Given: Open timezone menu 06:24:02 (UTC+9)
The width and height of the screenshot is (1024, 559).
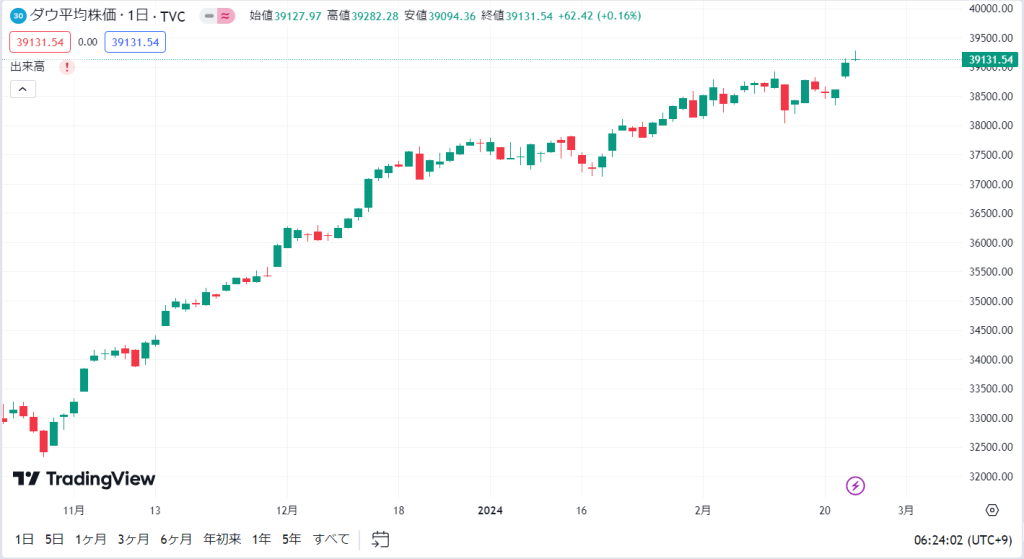Looking at the screenshot, I should [963, 540].
